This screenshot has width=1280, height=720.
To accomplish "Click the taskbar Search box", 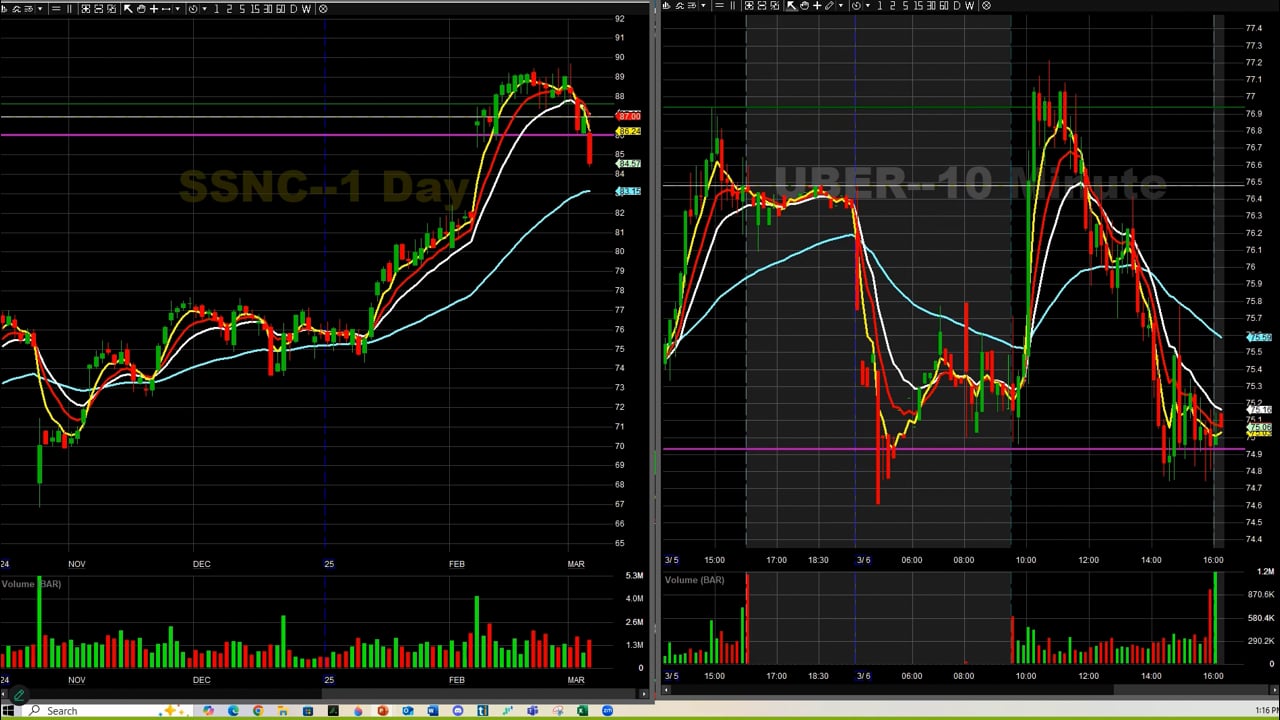I will (x=108, y=711).
